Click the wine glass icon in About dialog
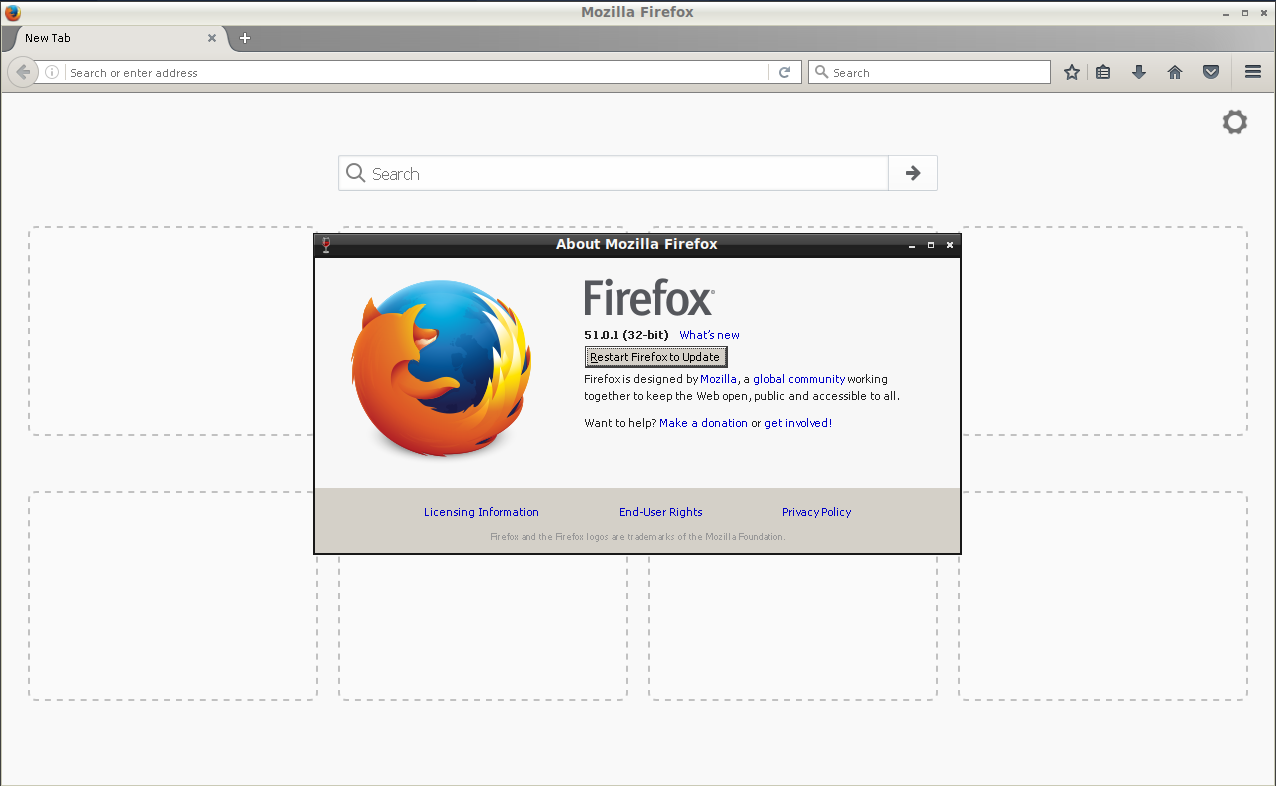The height and width of the screenshot is (786, 1276). [x=325, y=244]
